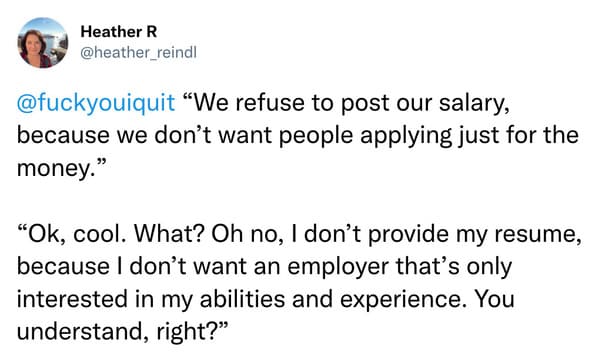
Task: Select the line starting "because we don't want people"
Action: (x=298, y=136)
